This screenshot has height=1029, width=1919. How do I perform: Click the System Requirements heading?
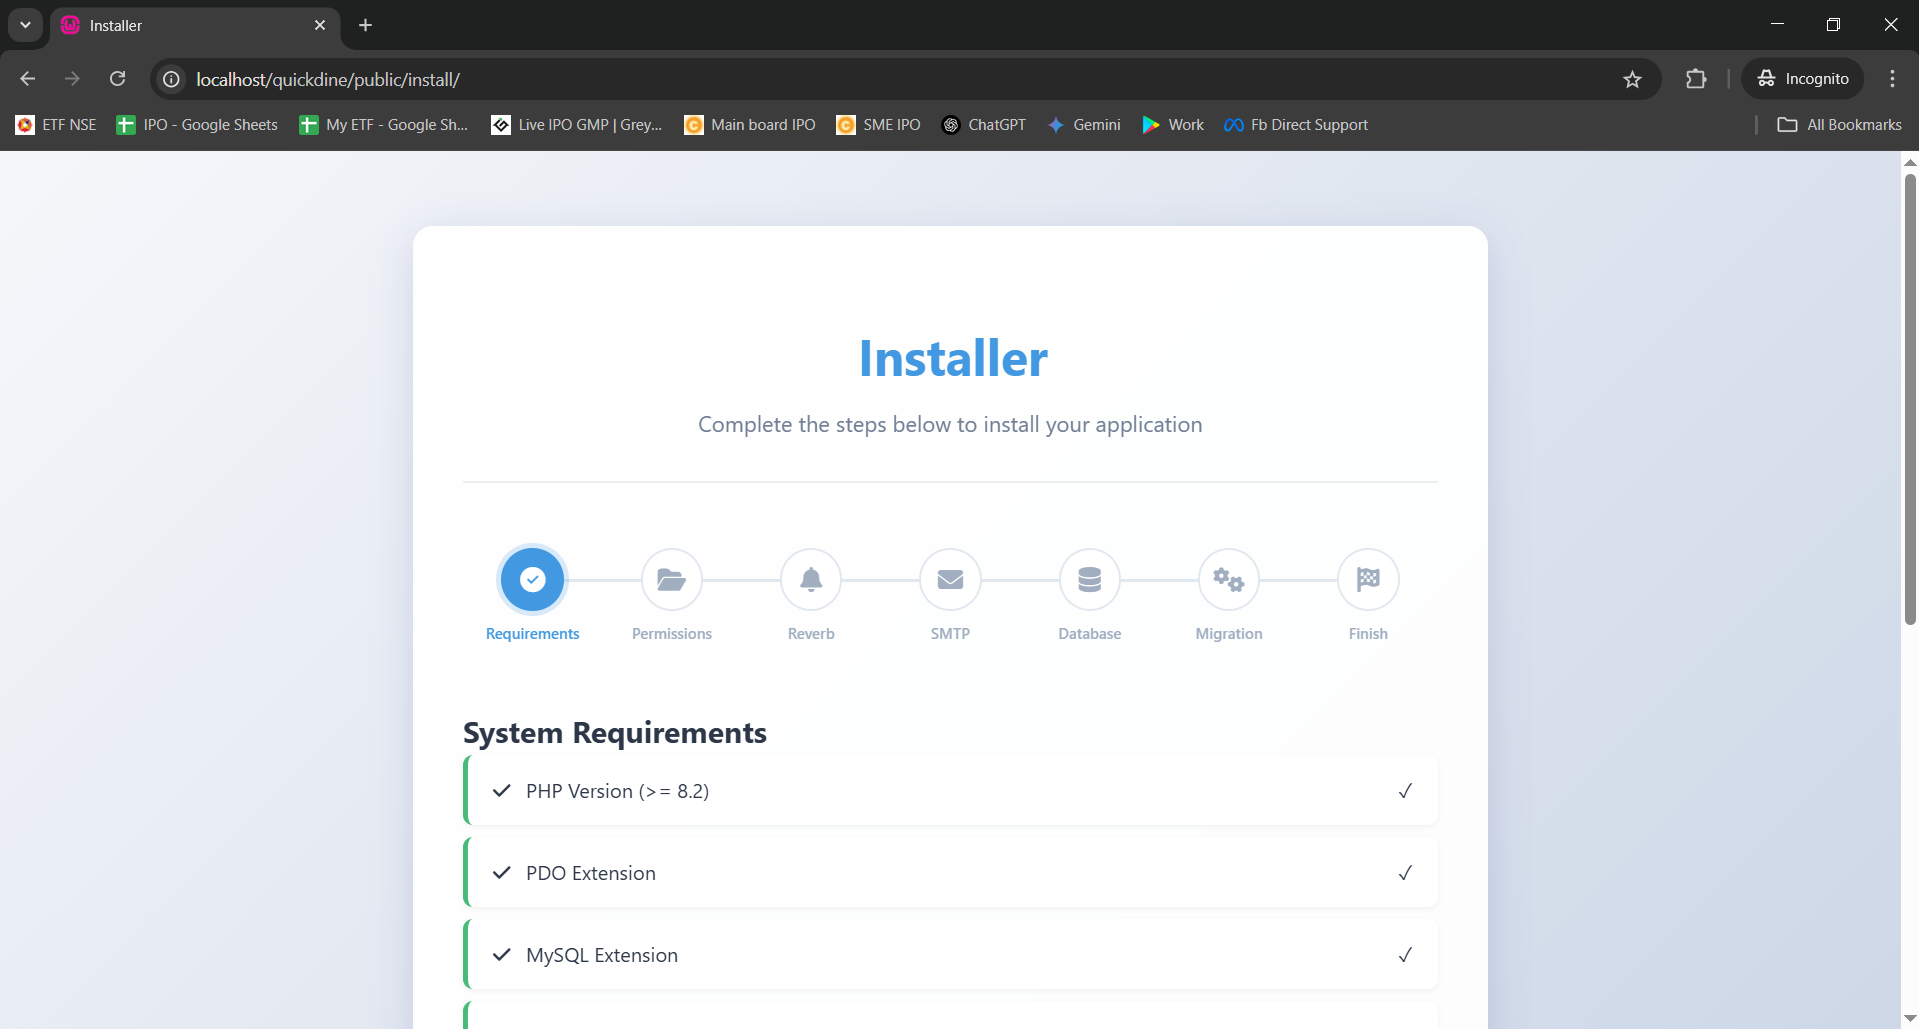point(615,733)
